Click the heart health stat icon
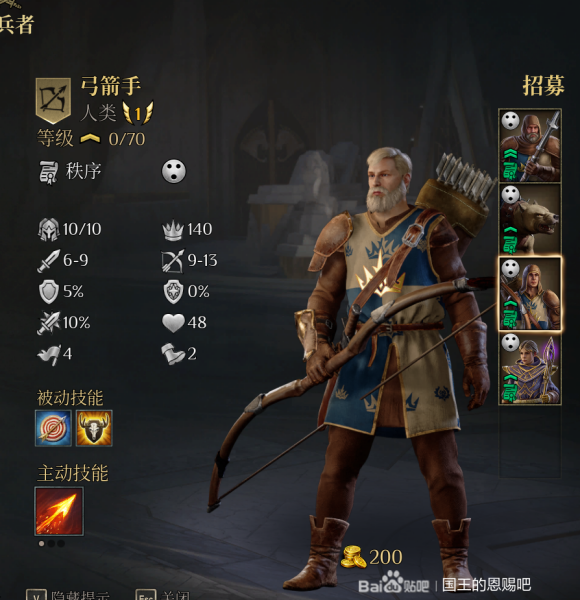 tap(173, 323)
